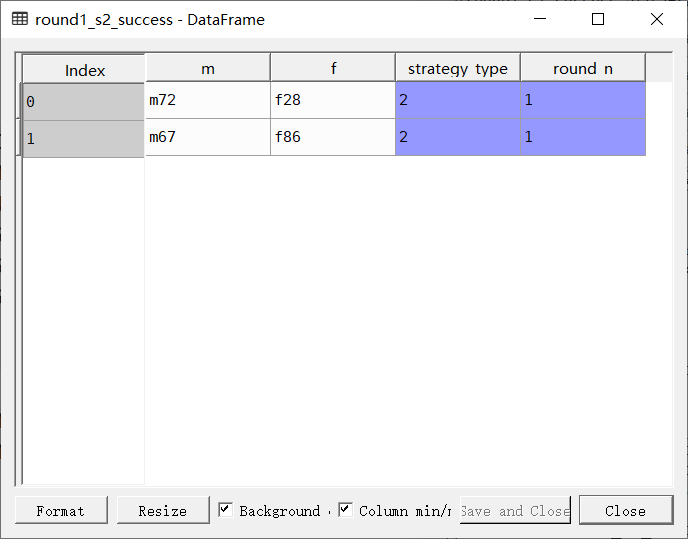Image resolution: width=688 pixels, height=539 pixels.
Task: Toggle the Background color checkbox
Action: [226, 510]
